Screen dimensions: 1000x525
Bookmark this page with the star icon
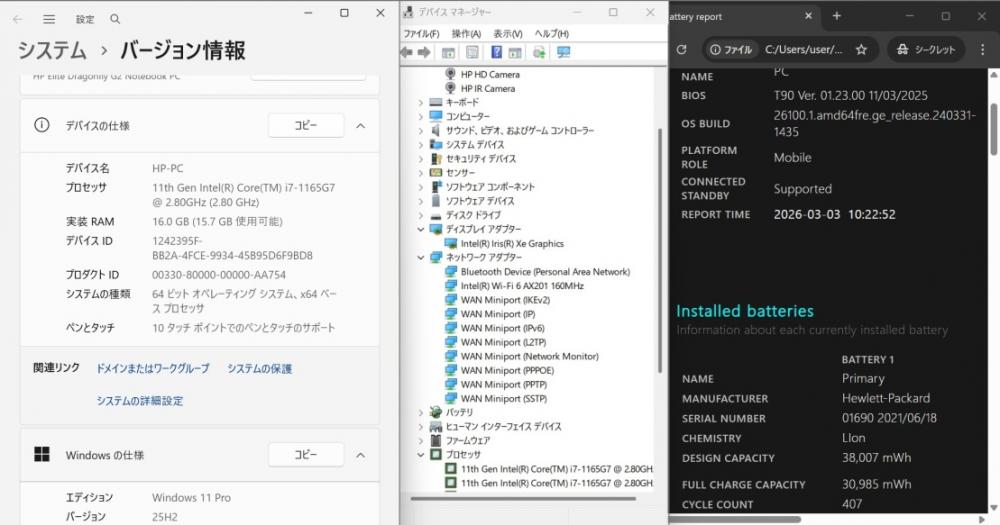click(x=861, y=49)
